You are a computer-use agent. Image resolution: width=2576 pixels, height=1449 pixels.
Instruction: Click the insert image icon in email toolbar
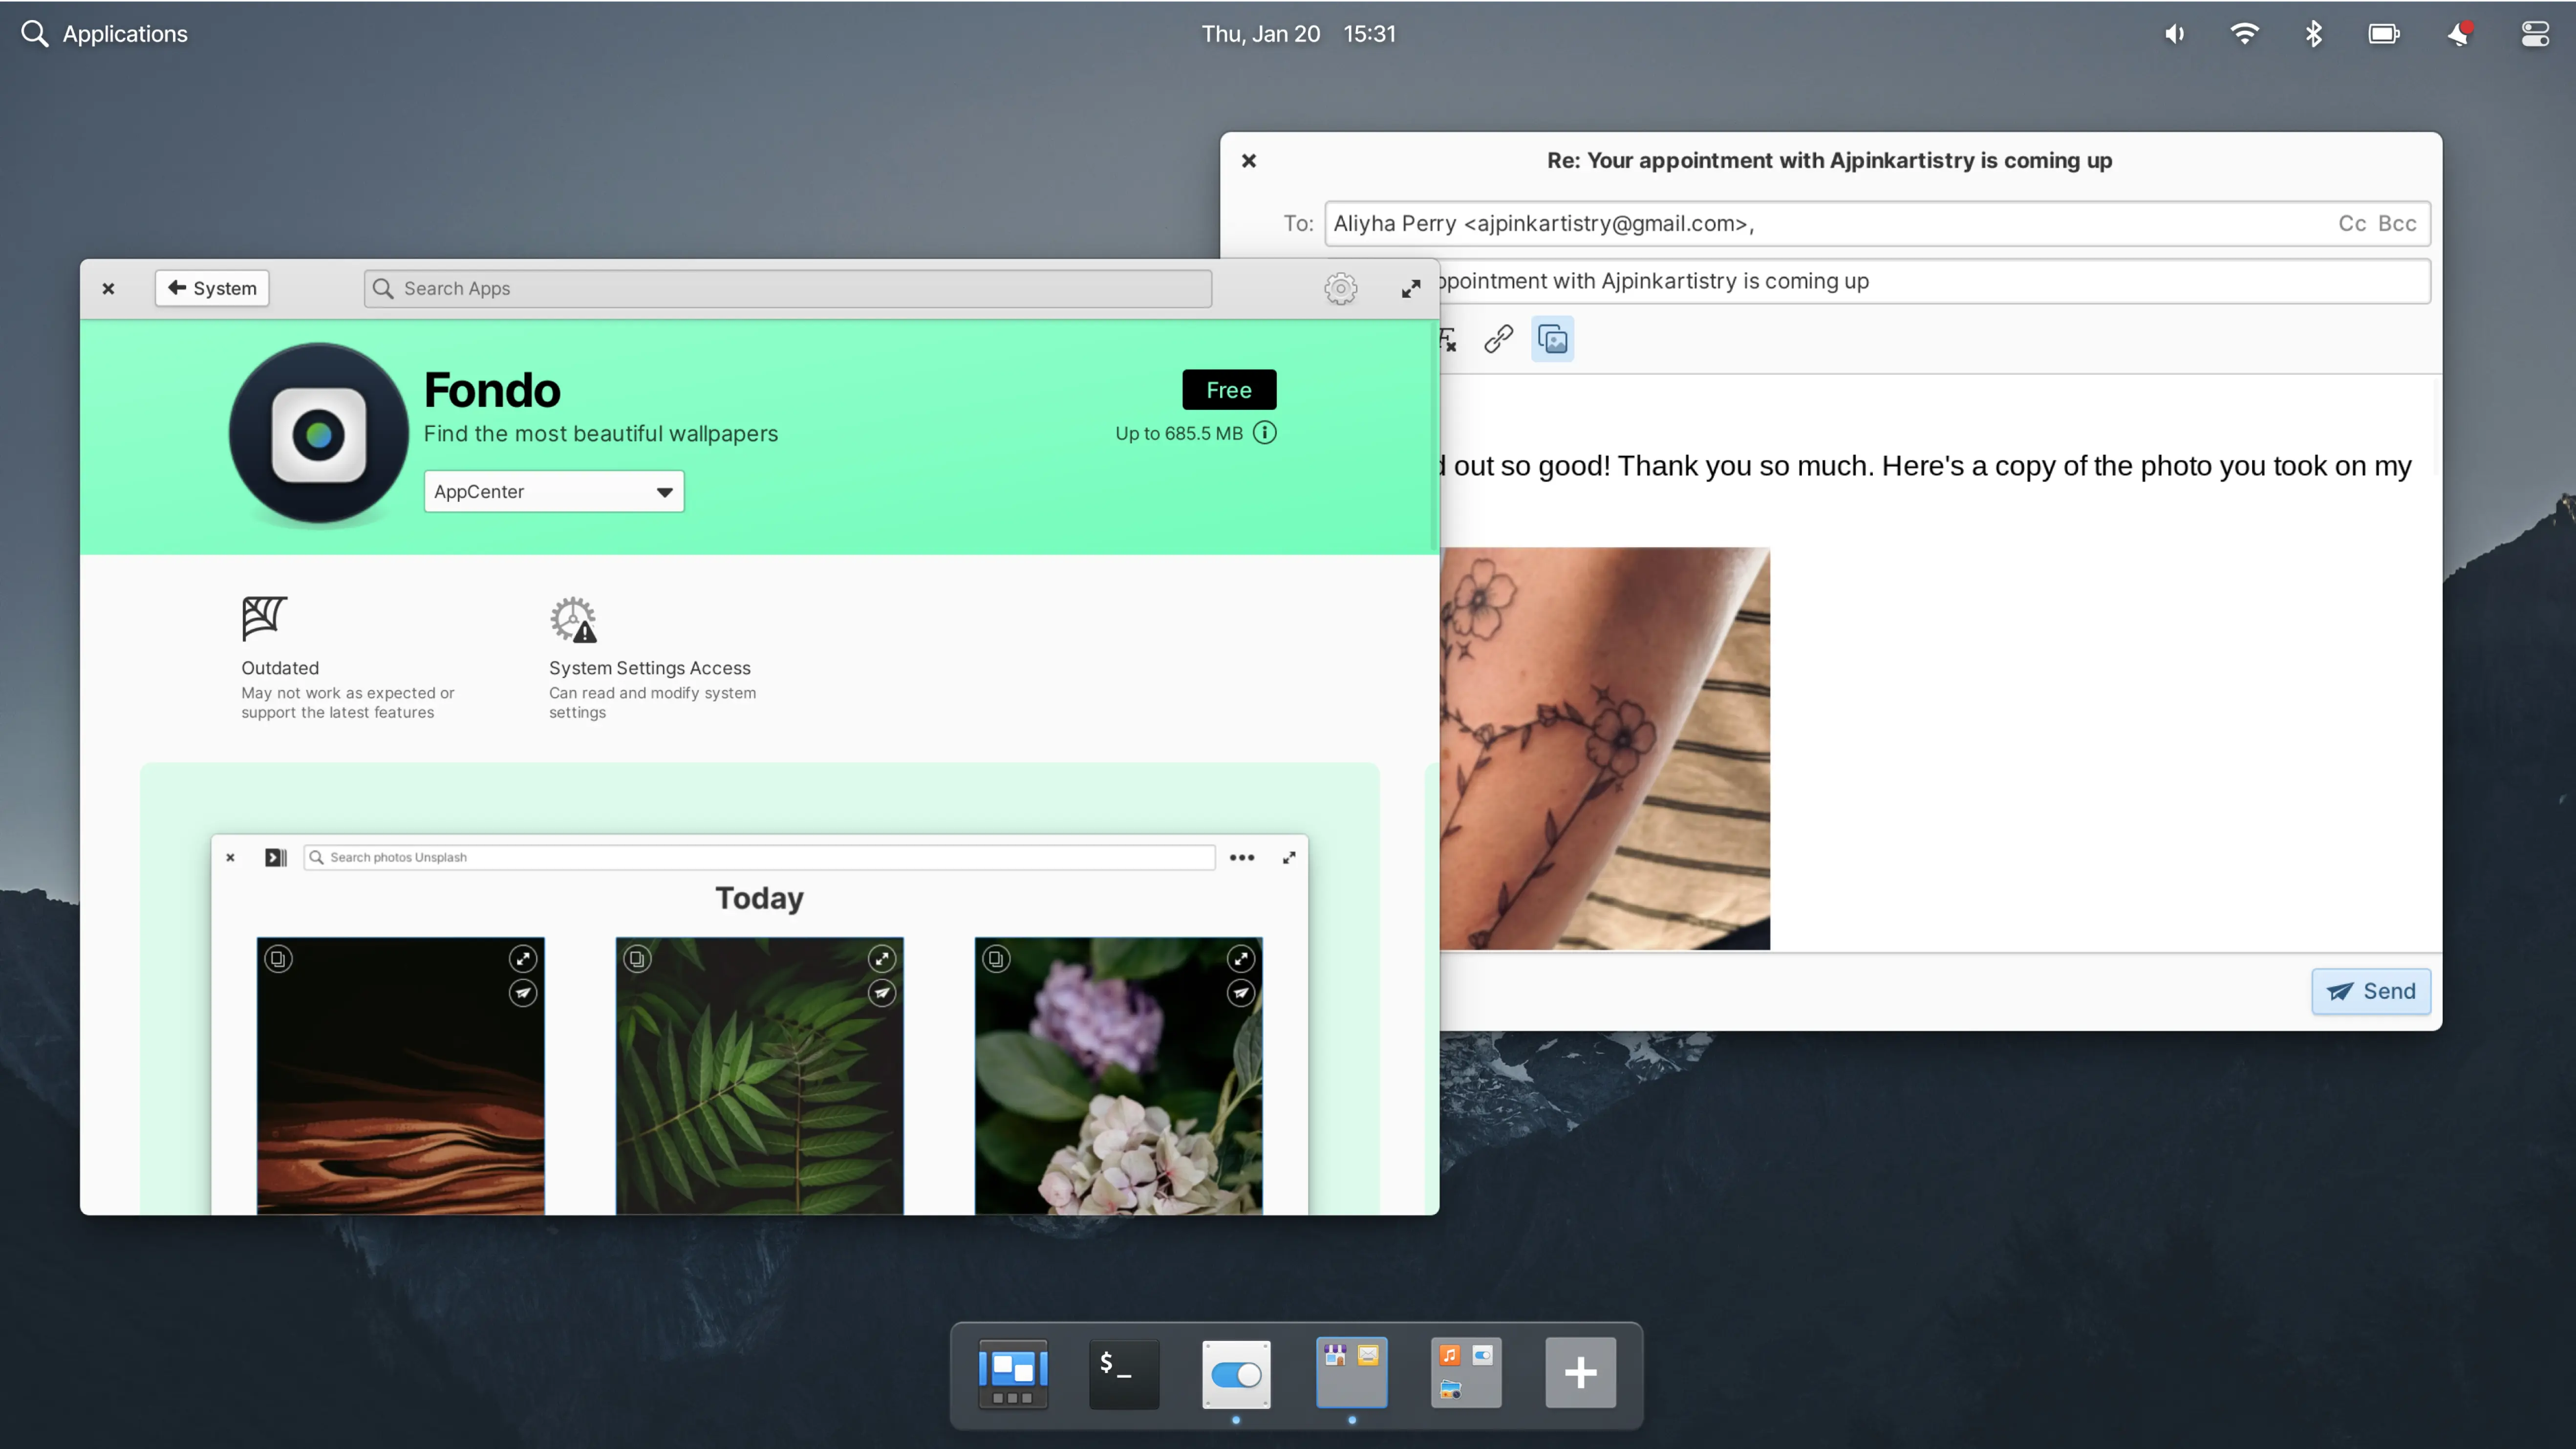pos(1552,340)
